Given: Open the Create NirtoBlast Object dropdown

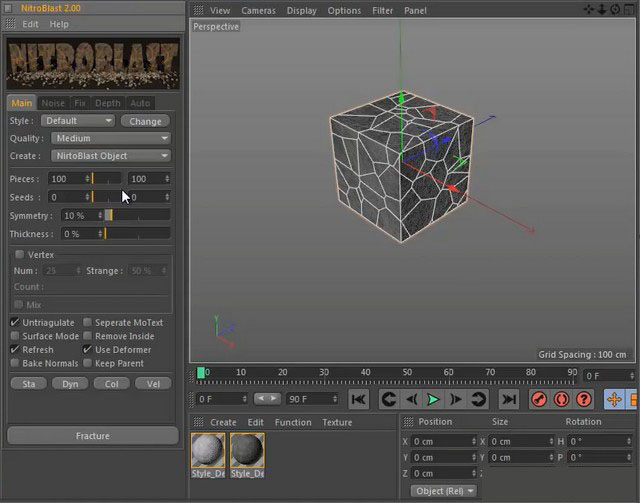Looking at the screenshot, I should pos(111,156).
